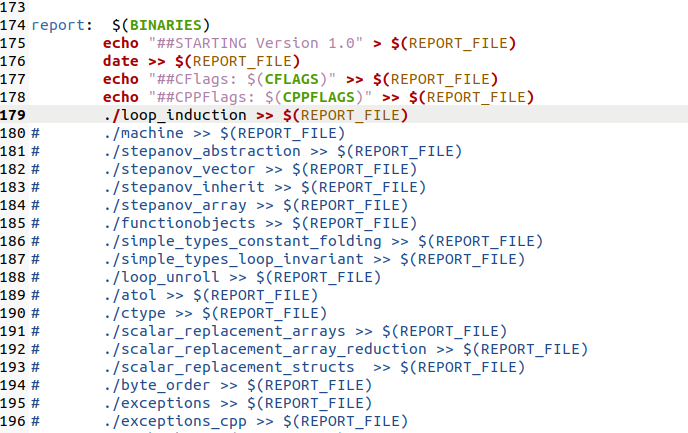This screenshot has height=433, width=688.
Task: Click the ./byte_order command text
Action: coord(157,385)
